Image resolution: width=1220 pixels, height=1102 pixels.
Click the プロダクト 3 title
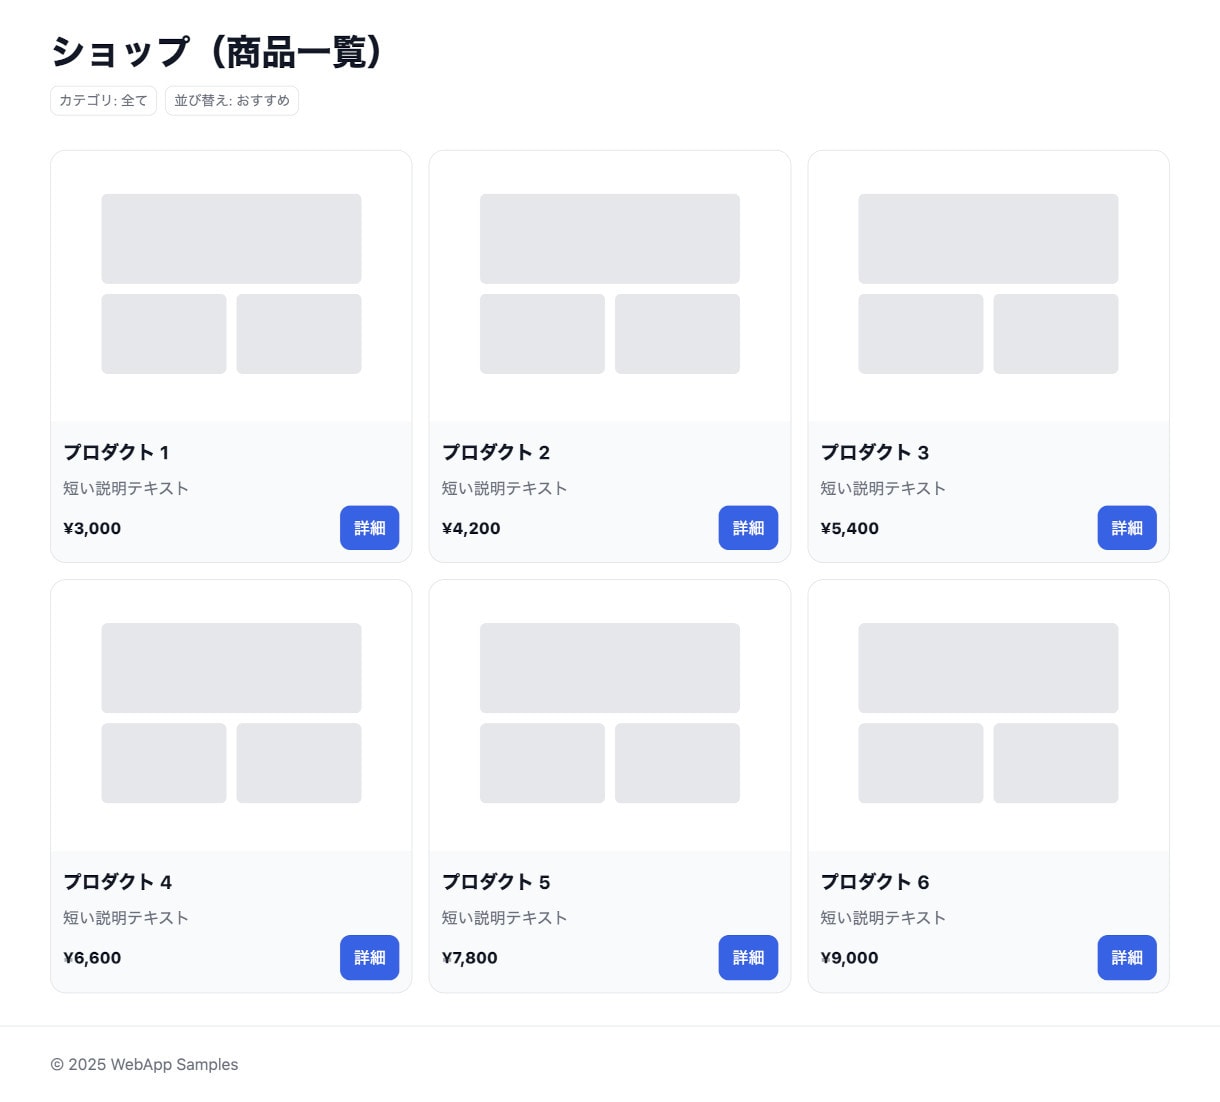875,452
